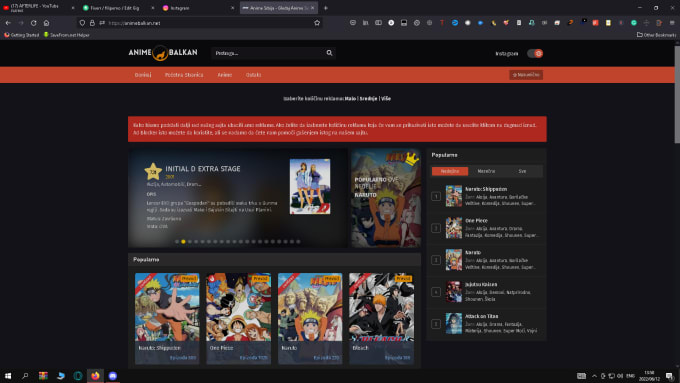The height and width of the screenshot is (383, 680).
Task: Click the Instagram link in site header
Action: coord(507,53)
